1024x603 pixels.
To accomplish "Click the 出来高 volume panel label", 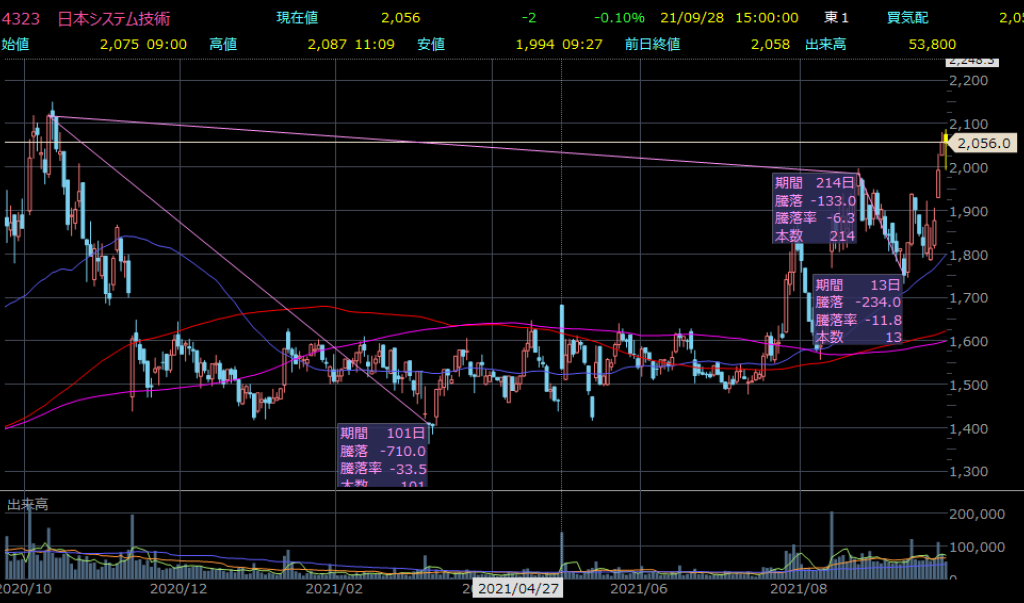I will pos(28,505).
